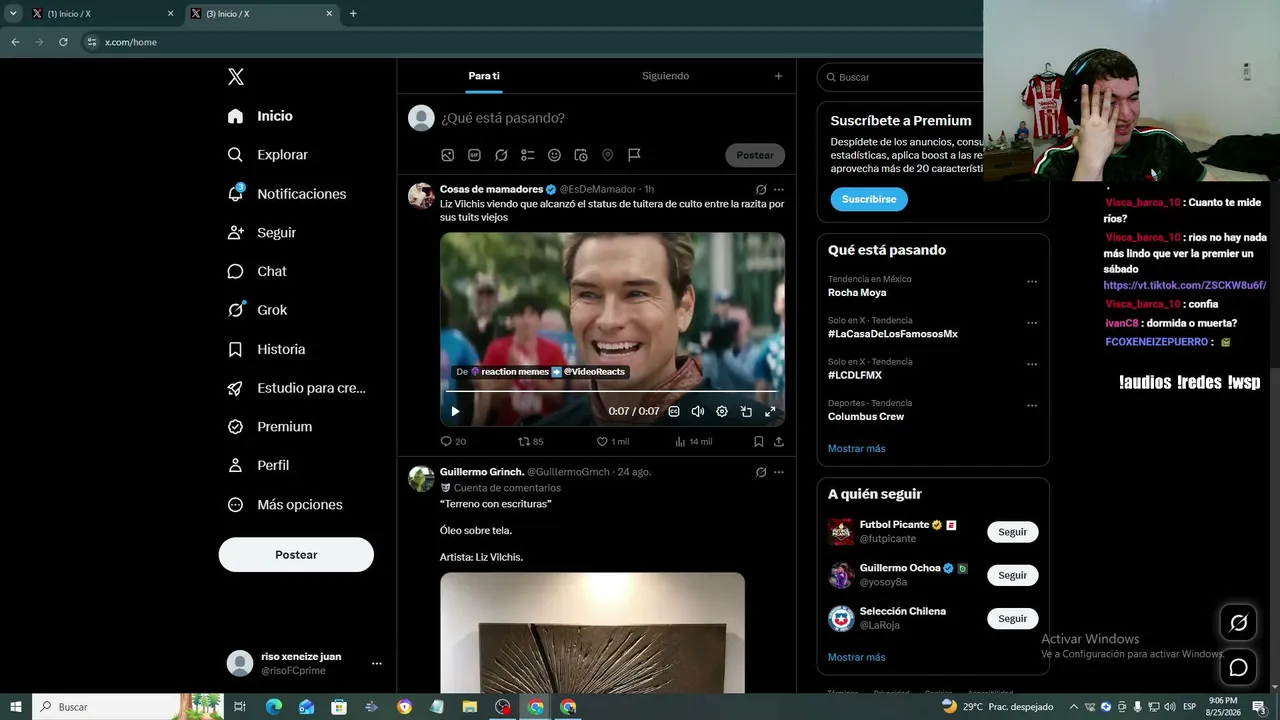Screen dimensions: 1280x720
Task: Click the blue Suscribirse button
Action: pos(869,199)
